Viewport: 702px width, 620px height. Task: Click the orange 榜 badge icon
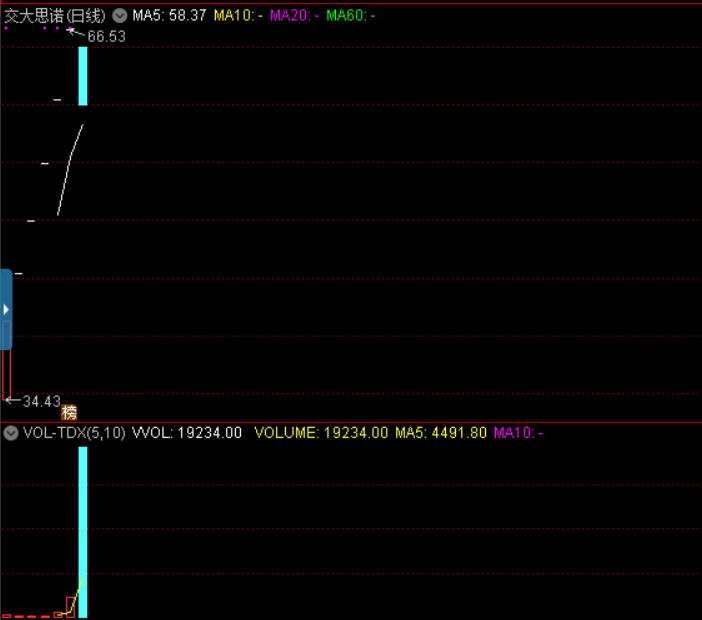[69, 412]
